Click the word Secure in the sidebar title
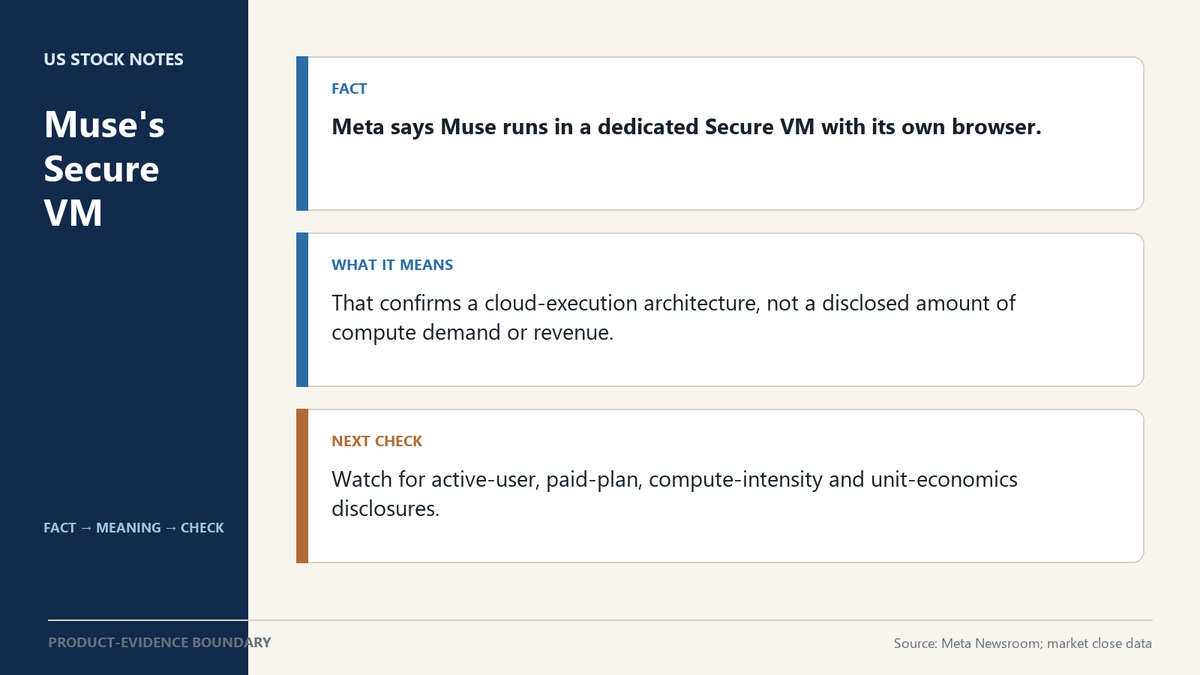1200x675 pixels. click(101, 169)
